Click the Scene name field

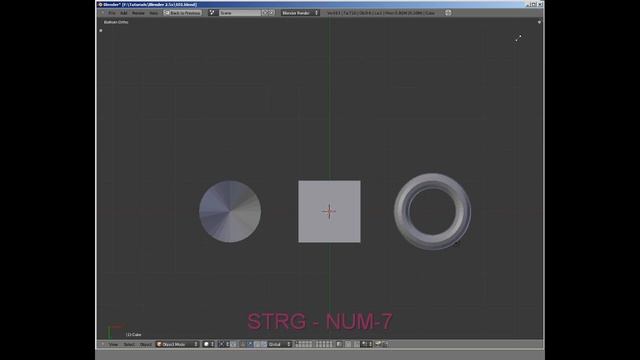240,13
